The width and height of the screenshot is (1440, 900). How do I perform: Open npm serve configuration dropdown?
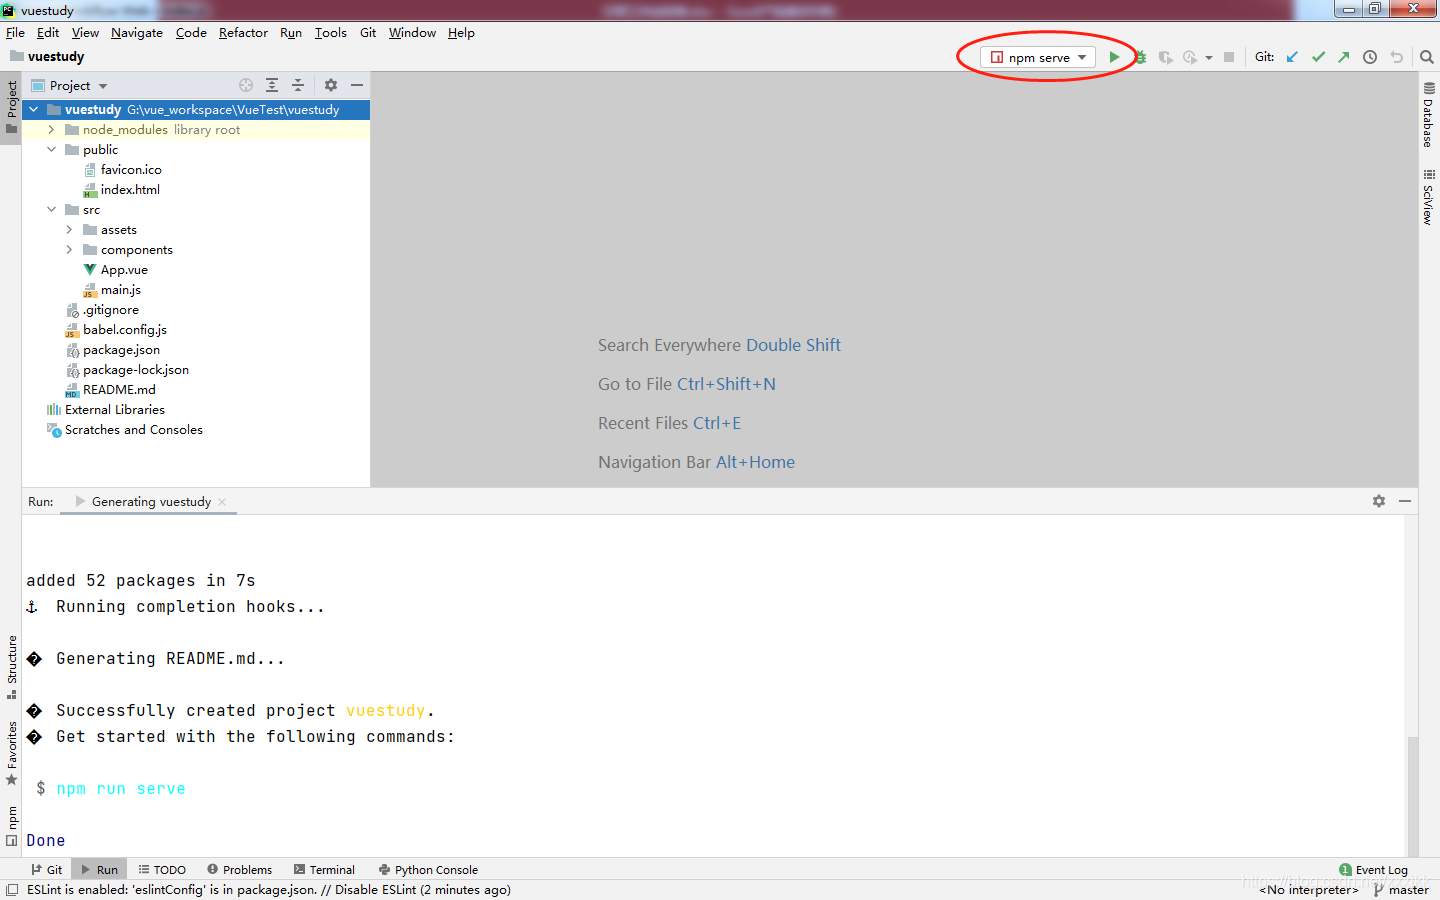click(1038, 57)
